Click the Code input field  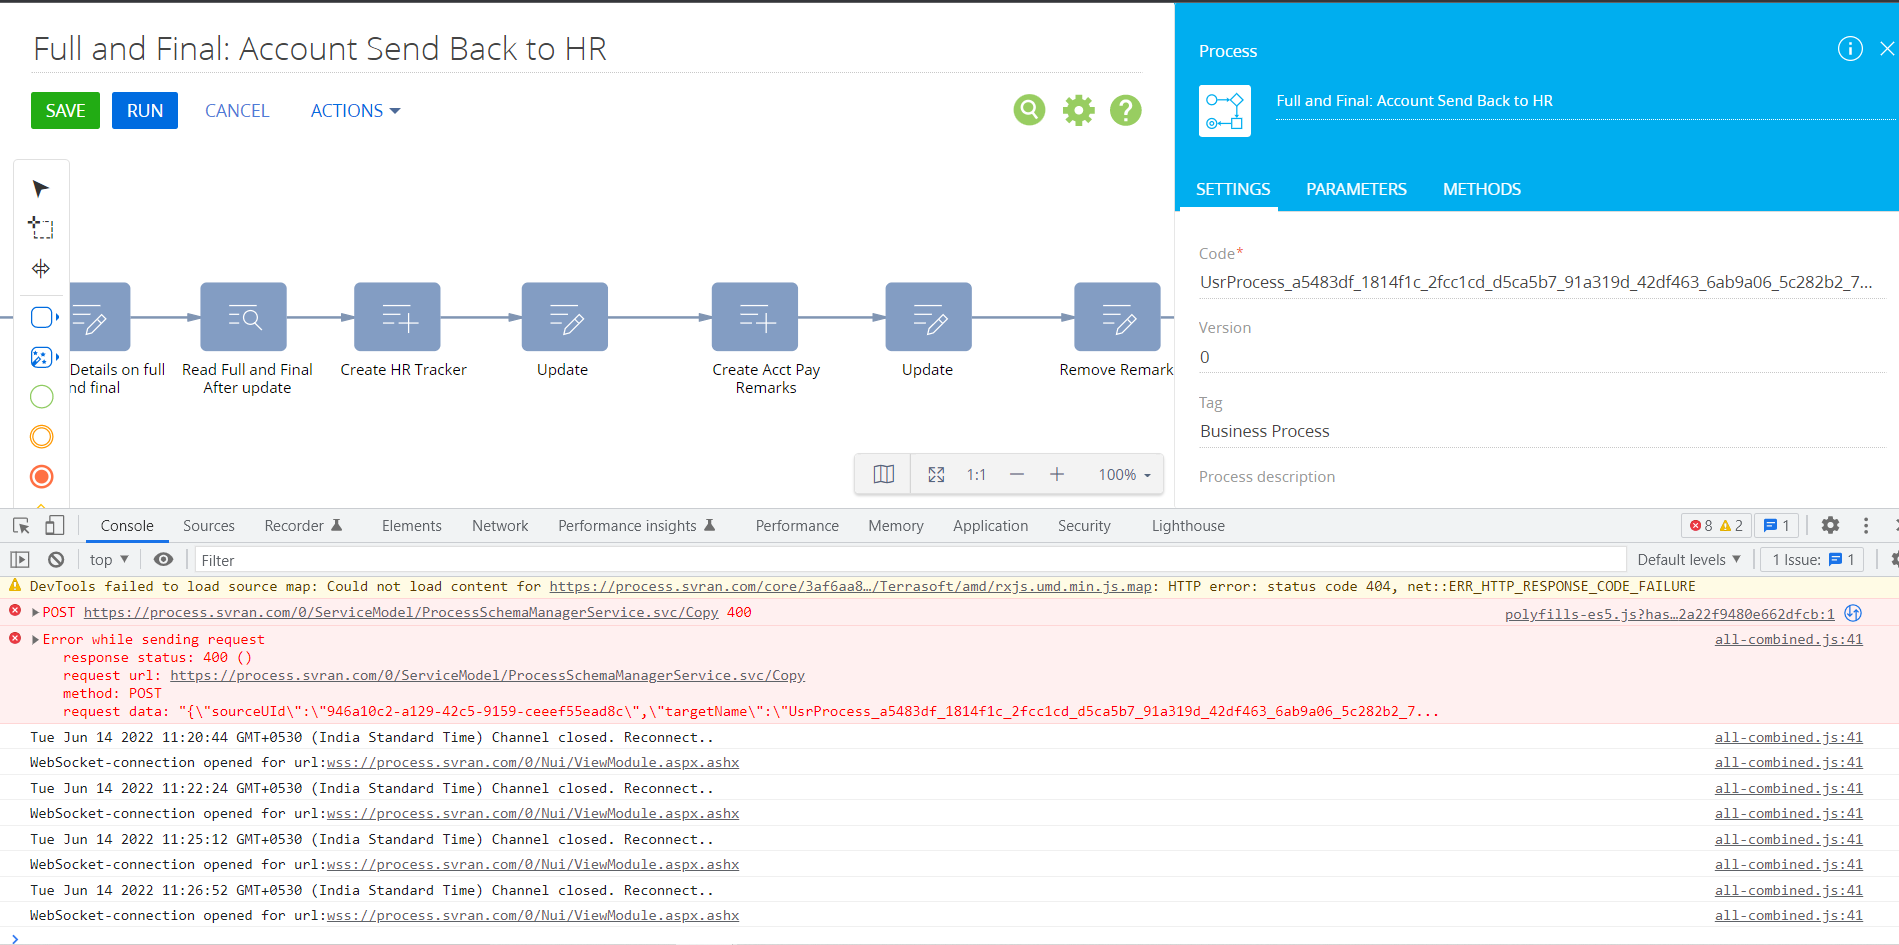[1542, 282]
